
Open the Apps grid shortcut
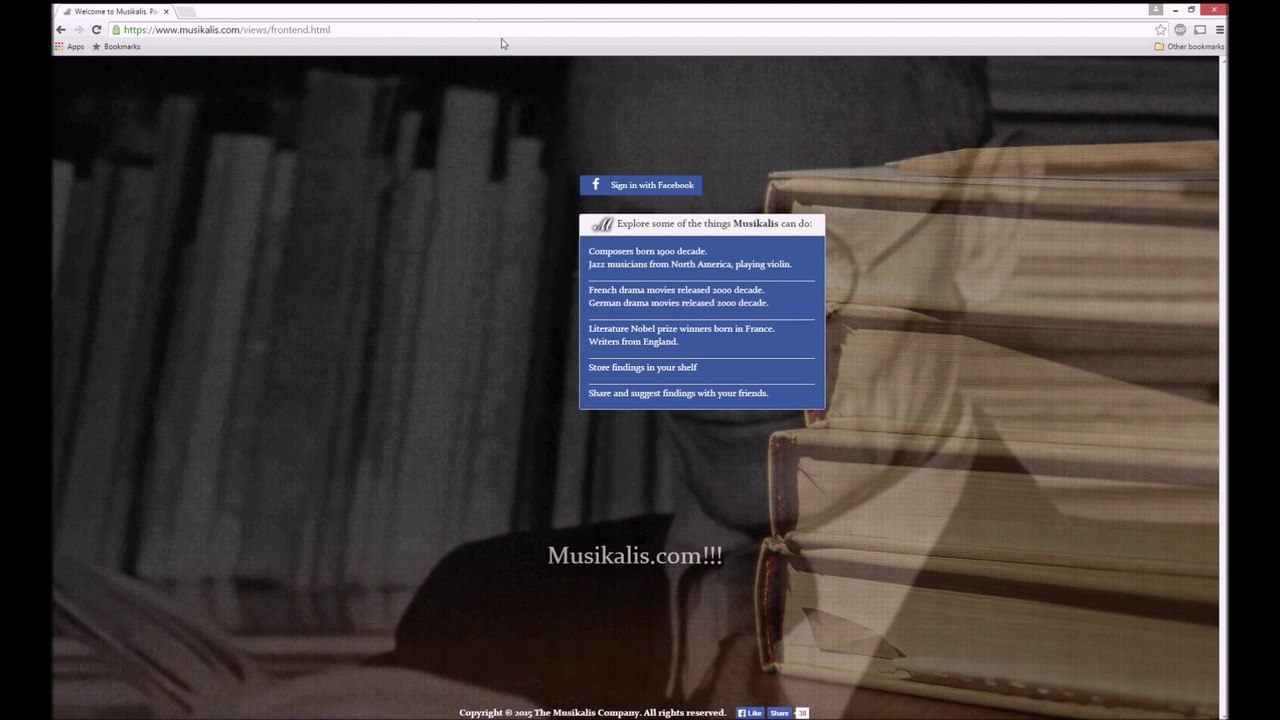[x=69, y=47]
